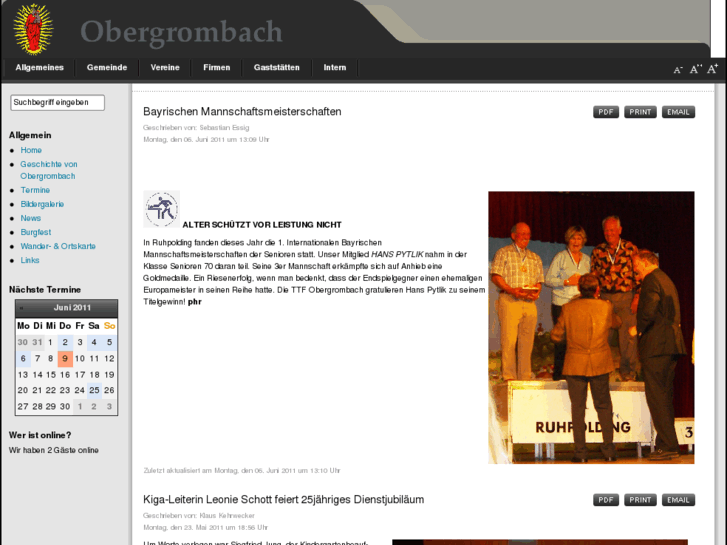Export Kiga-Leiterin Leonie Schott article as PDF
Image resolution: width=727 pixels, height=545 pixels.
(x=606, y=500)
